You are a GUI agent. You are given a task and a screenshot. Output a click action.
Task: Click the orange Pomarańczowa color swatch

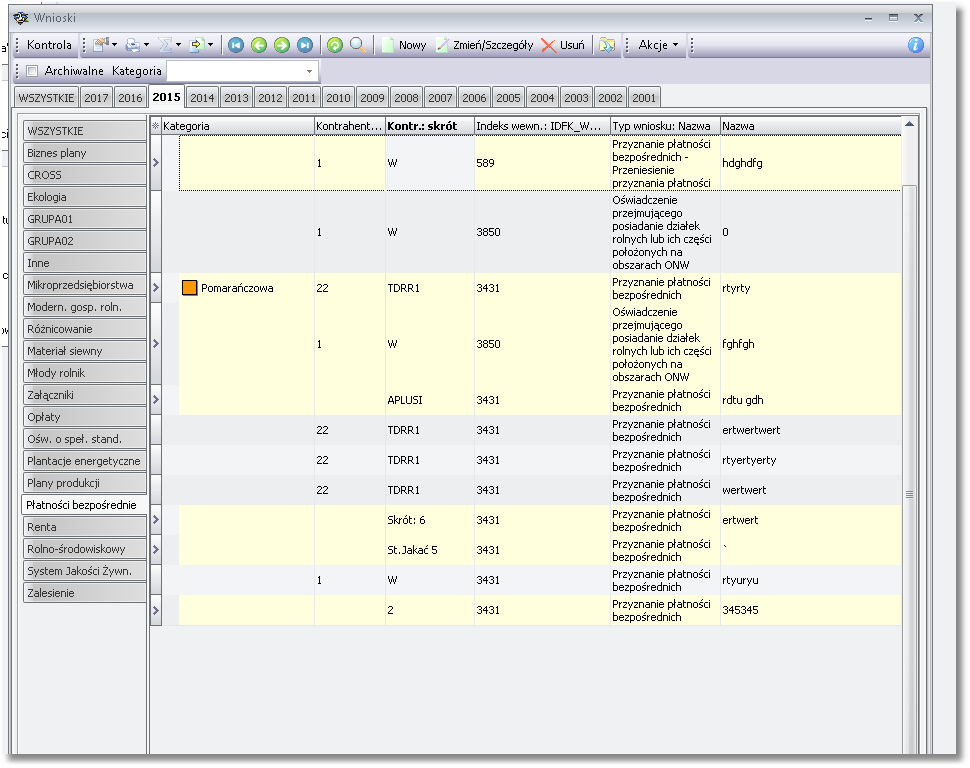coord(189,288)
